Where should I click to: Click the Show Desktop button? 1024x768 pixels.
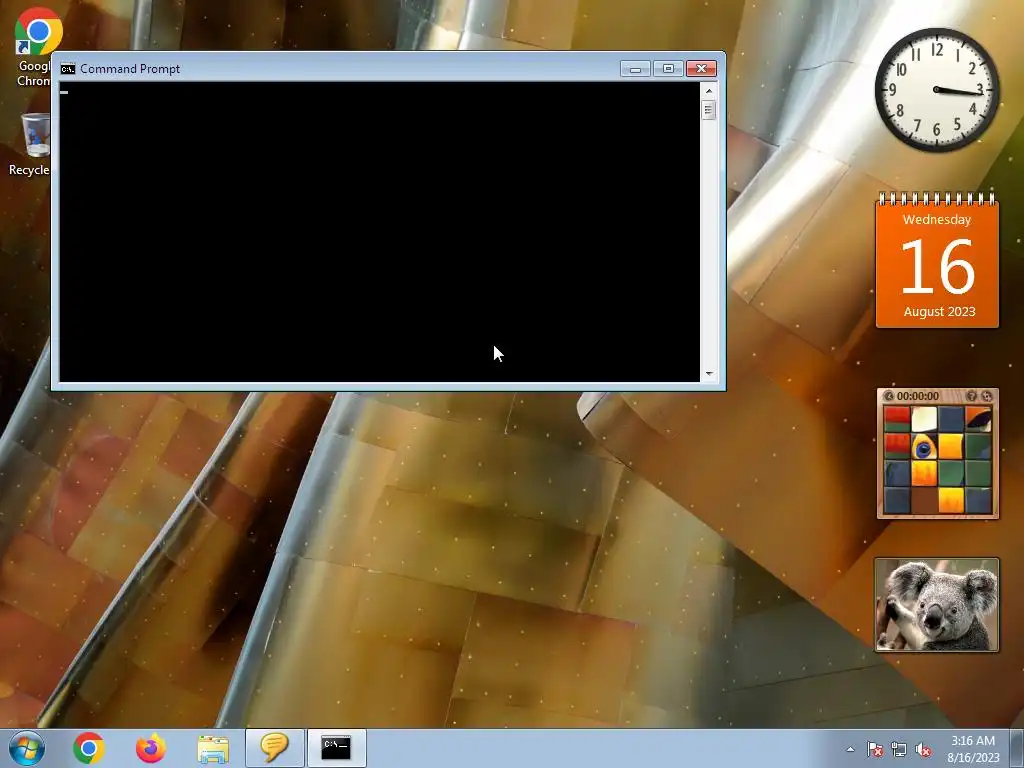[x=1017, y=748]
